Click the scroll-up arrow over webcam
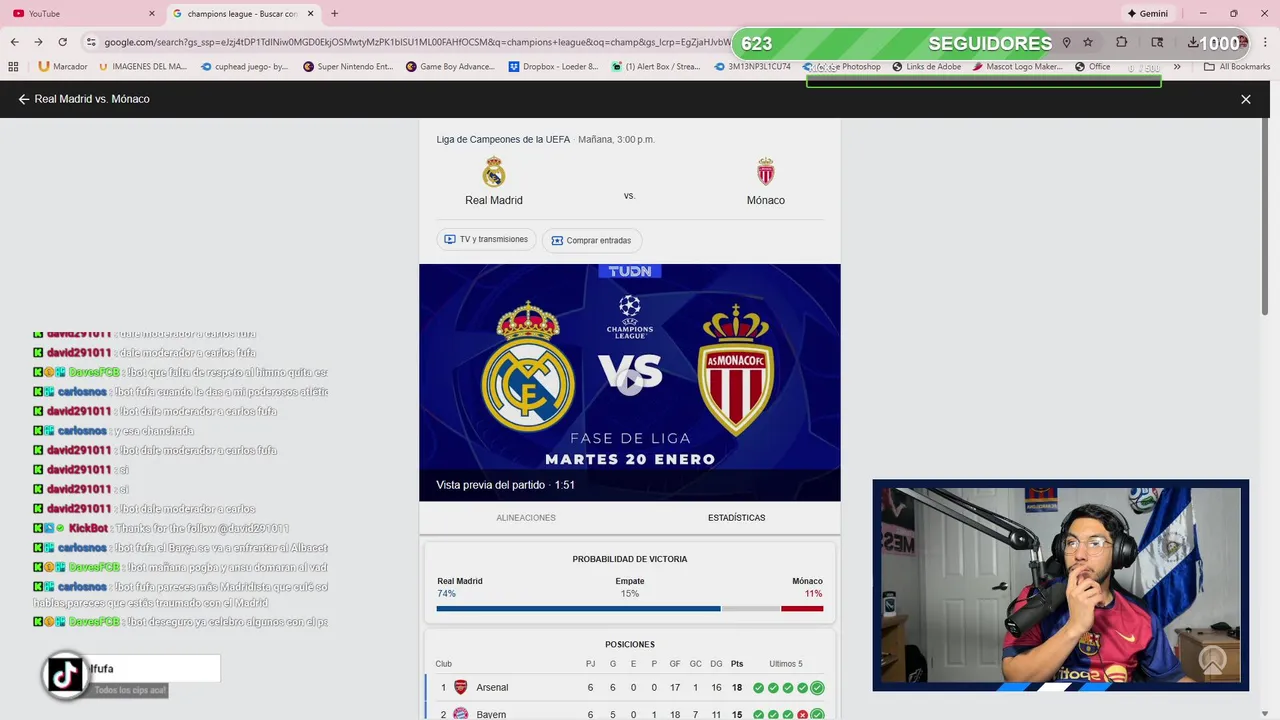Image resolution: width=1280 pixels, height=720 pixels. 1213,661
